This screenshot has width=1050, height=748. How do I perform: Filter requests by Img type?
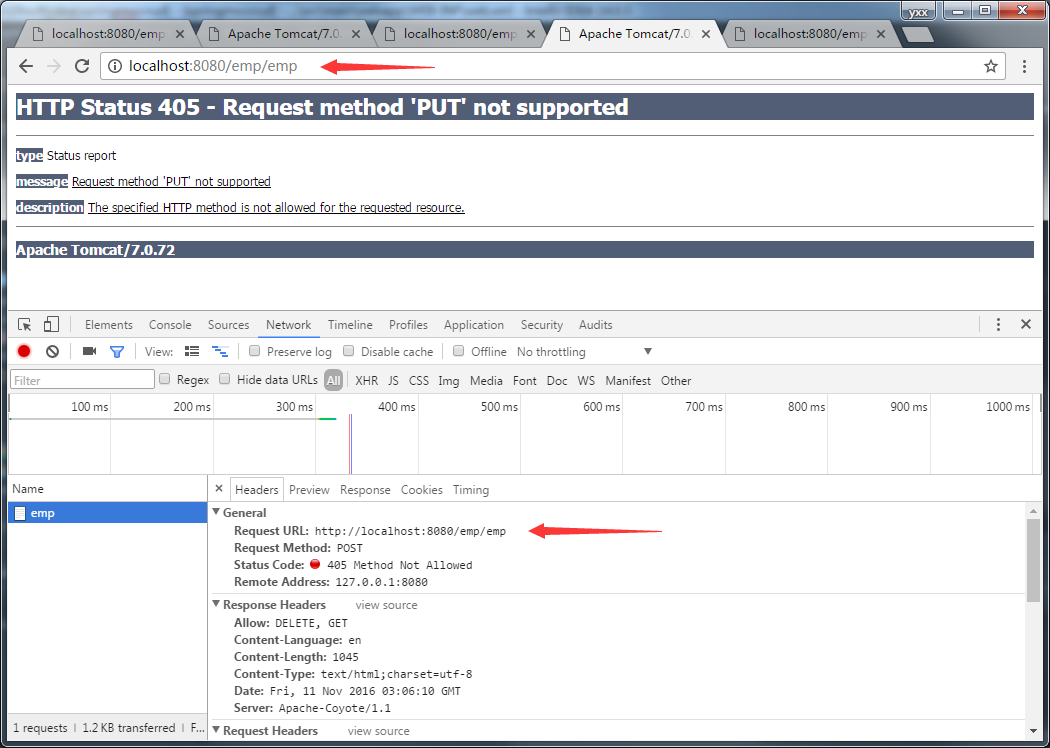(449, 380)
